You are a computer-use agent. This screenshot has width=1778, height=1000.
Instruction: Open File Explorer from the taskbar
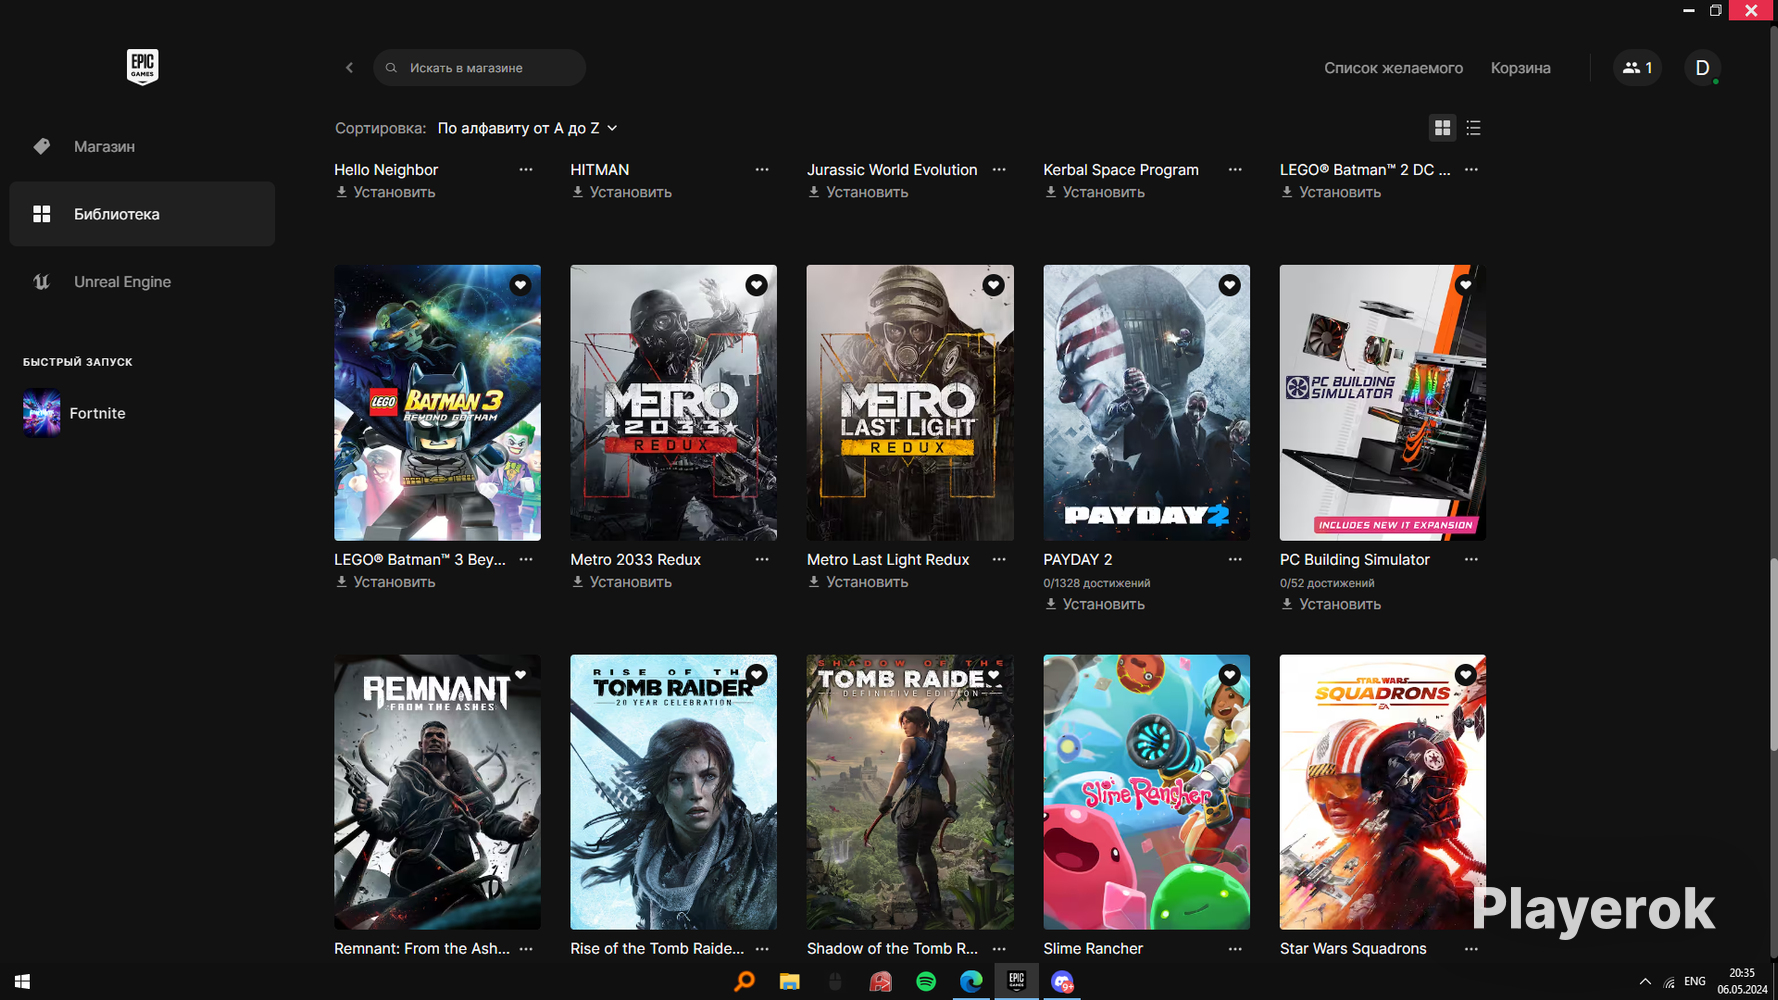coord(790,981)
